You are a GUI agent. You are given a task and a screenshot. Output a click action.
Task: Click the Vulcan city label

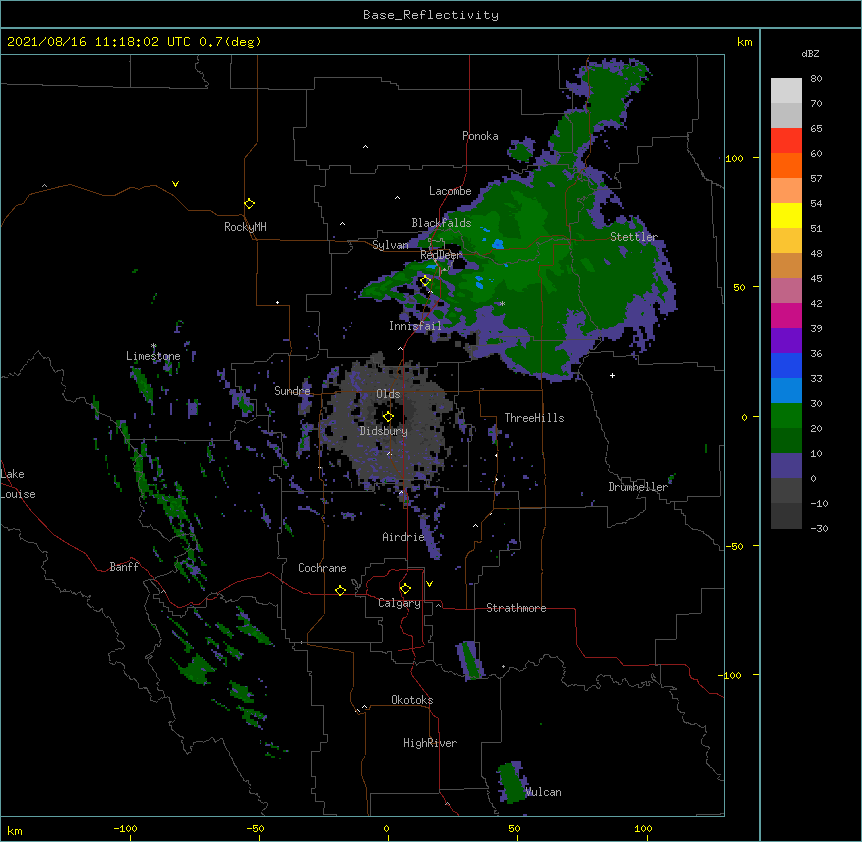[x=544, y=792]
